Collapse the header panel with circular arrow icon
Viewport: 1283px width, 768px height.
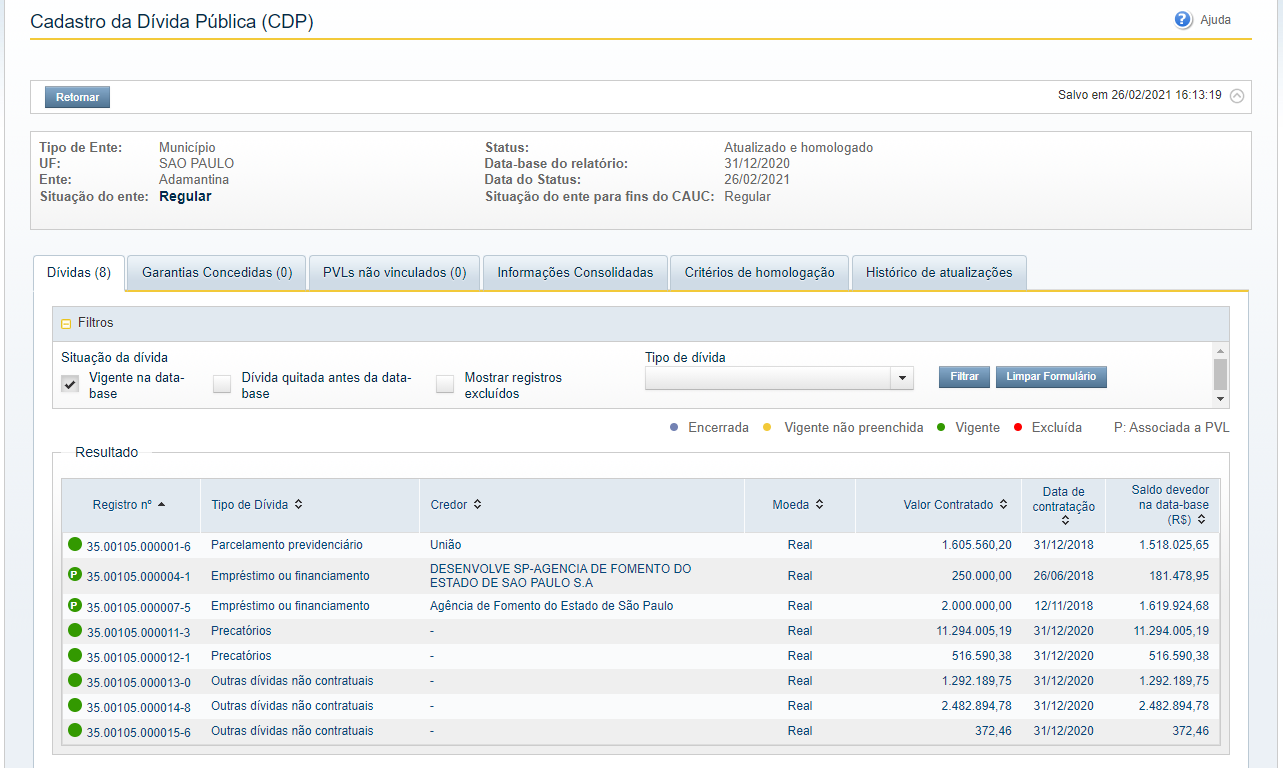pos(1237,96)
